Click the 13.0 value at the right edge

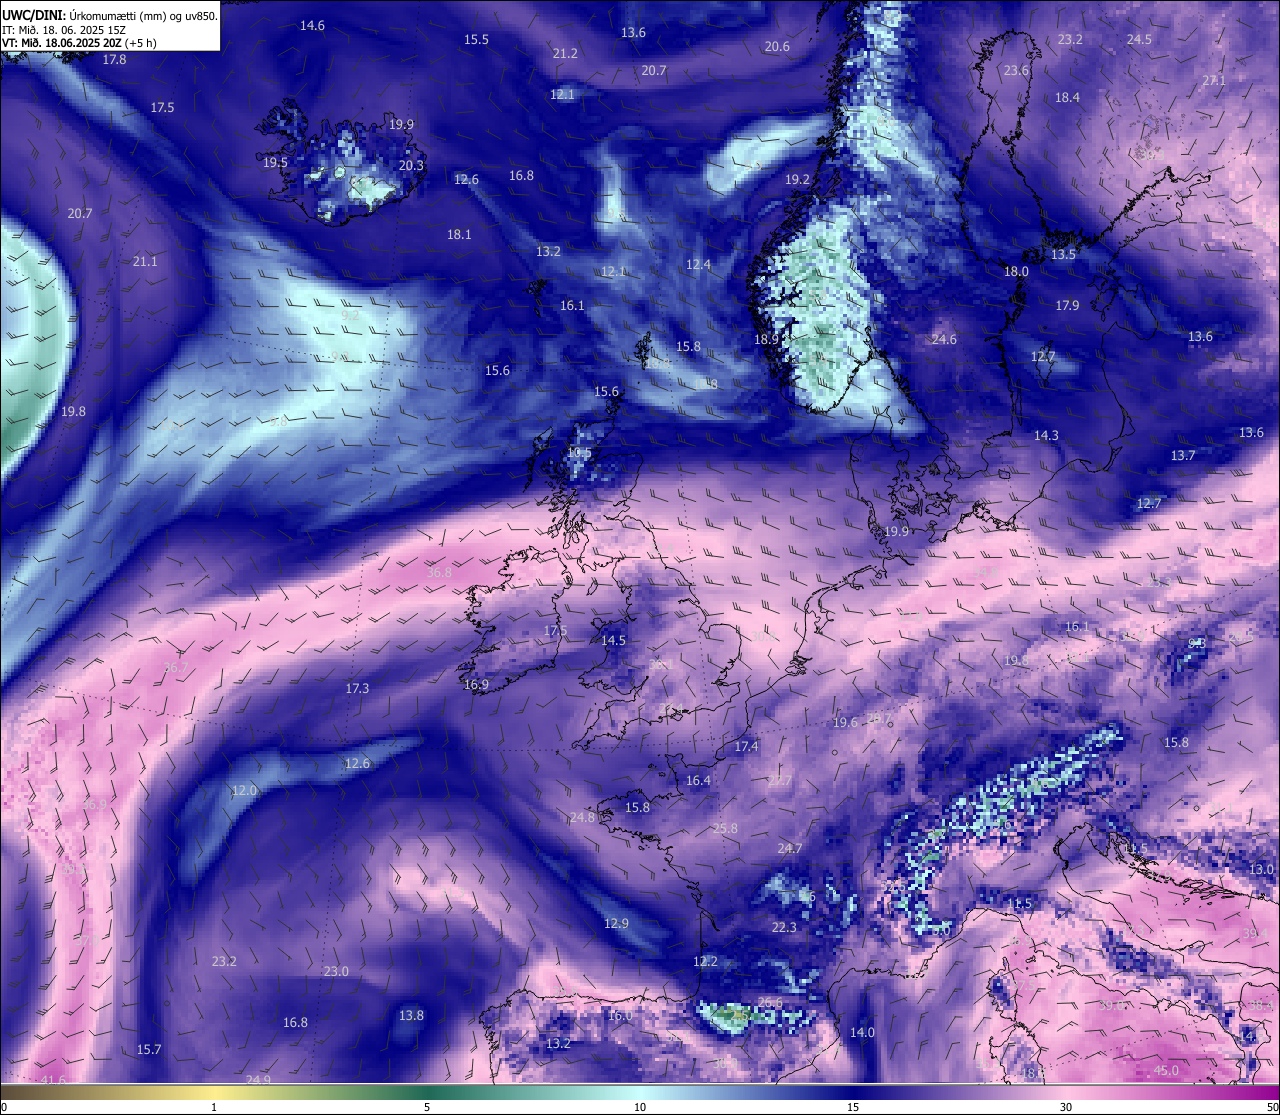tap(1262, 869)
